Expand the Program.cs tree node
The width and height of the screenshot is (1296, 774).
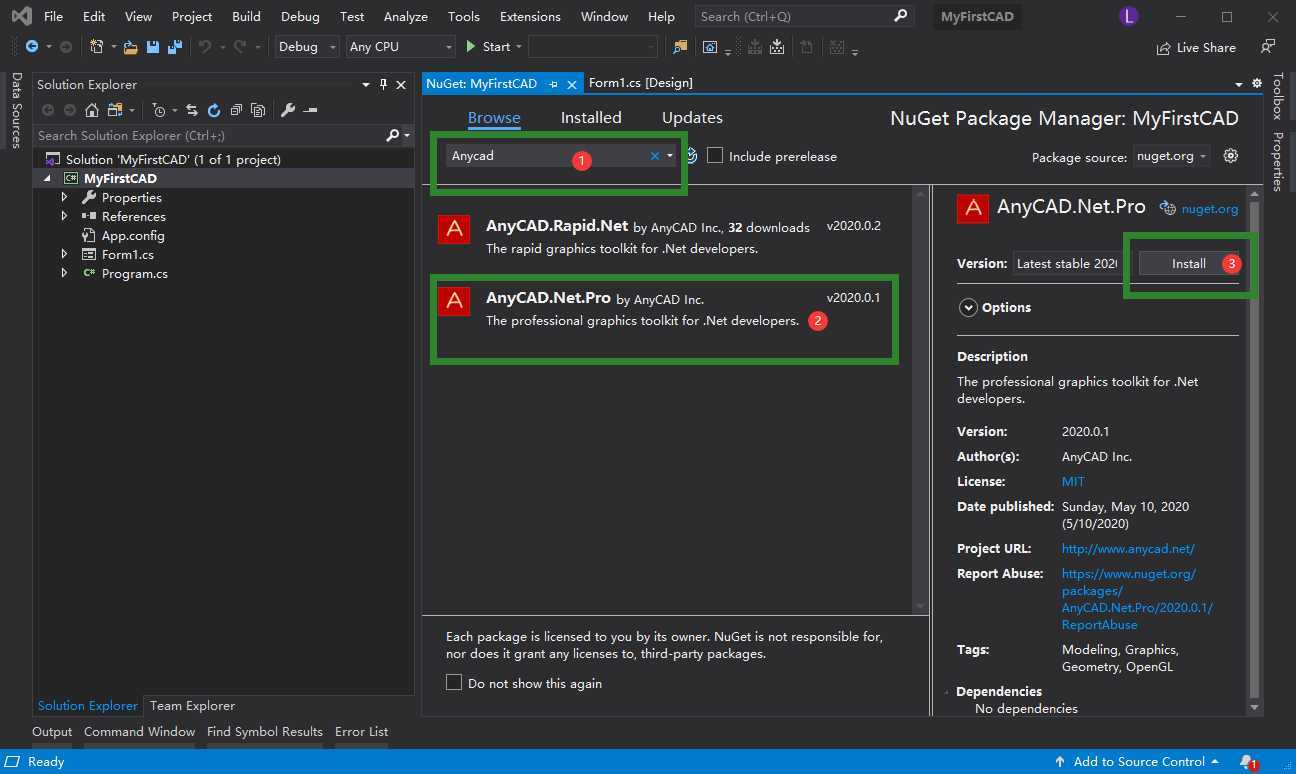pyautogui.click(x=65, y=273)
